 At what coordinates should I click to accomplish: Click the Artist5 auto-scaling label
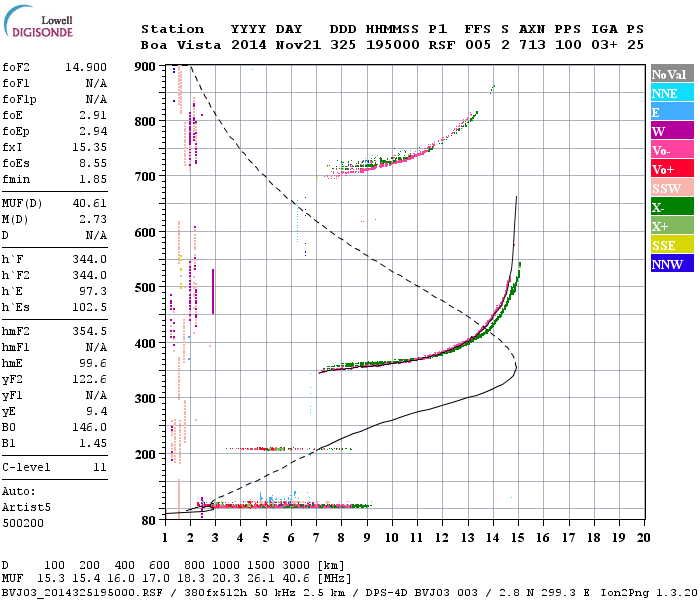click(26, 508)
